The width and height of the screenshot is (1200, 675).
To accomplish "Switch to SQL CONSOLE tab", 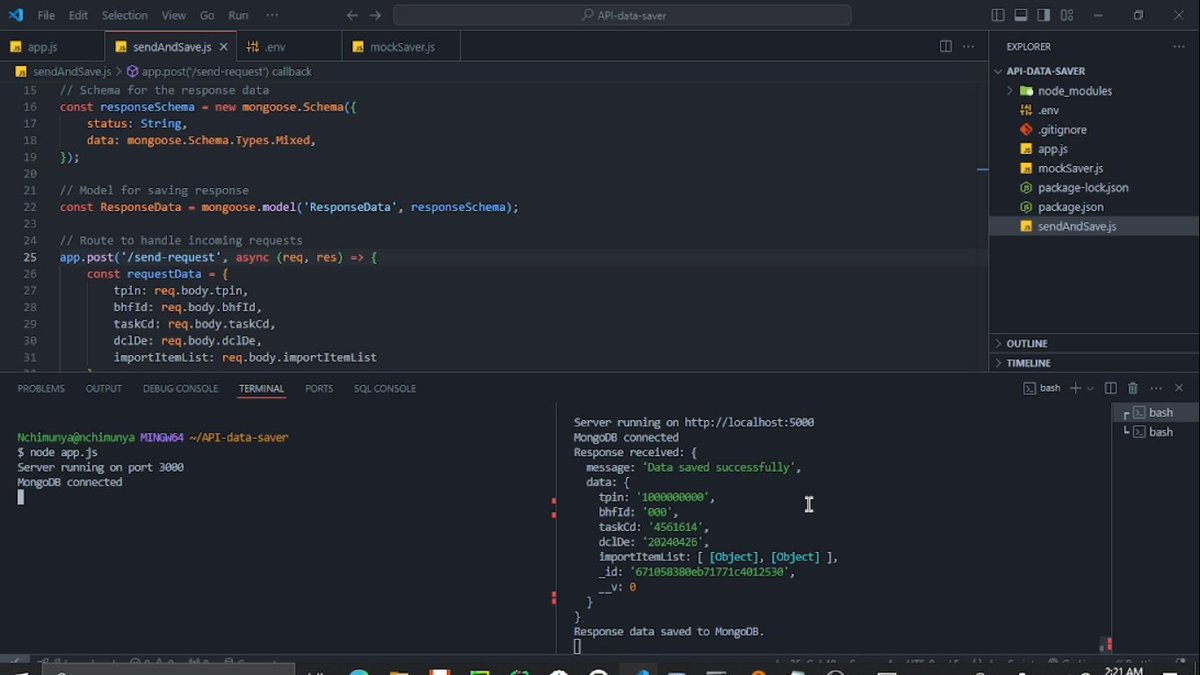I will [385, 389].
